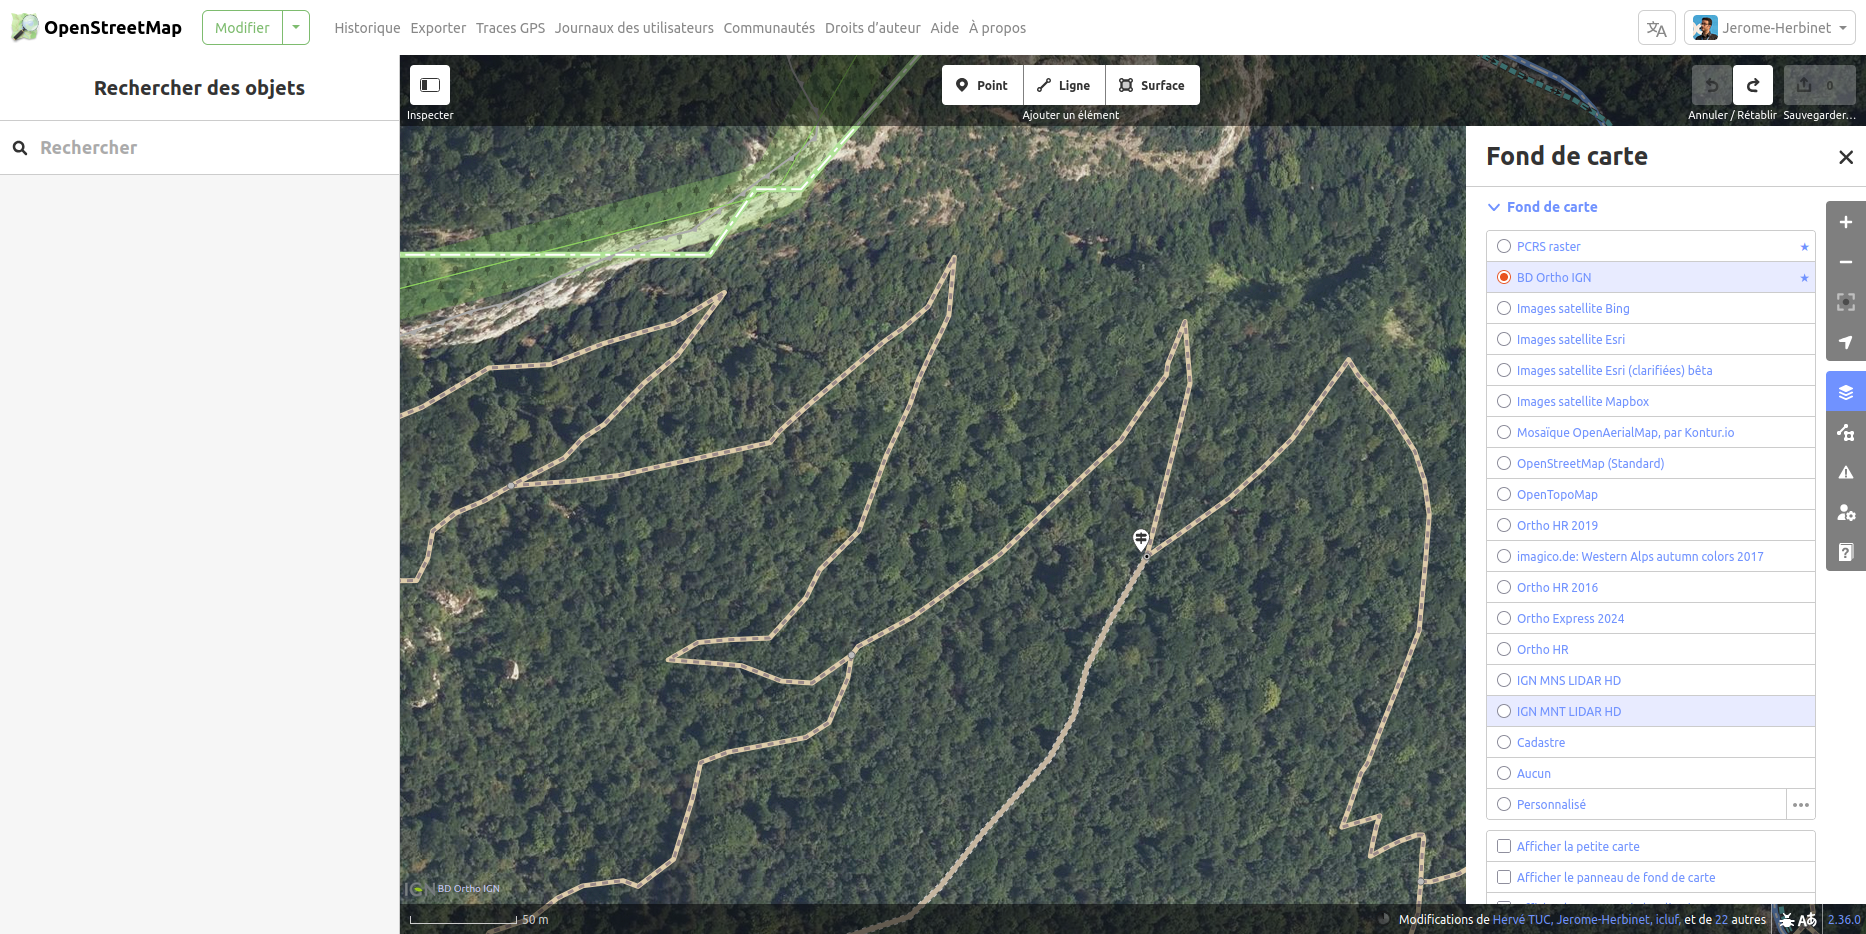The width and height of the screenshot is (1866, 934).
Task: Open the Modifier dropdown arrow
Action: pyautogui.click(x=296, y=28)
